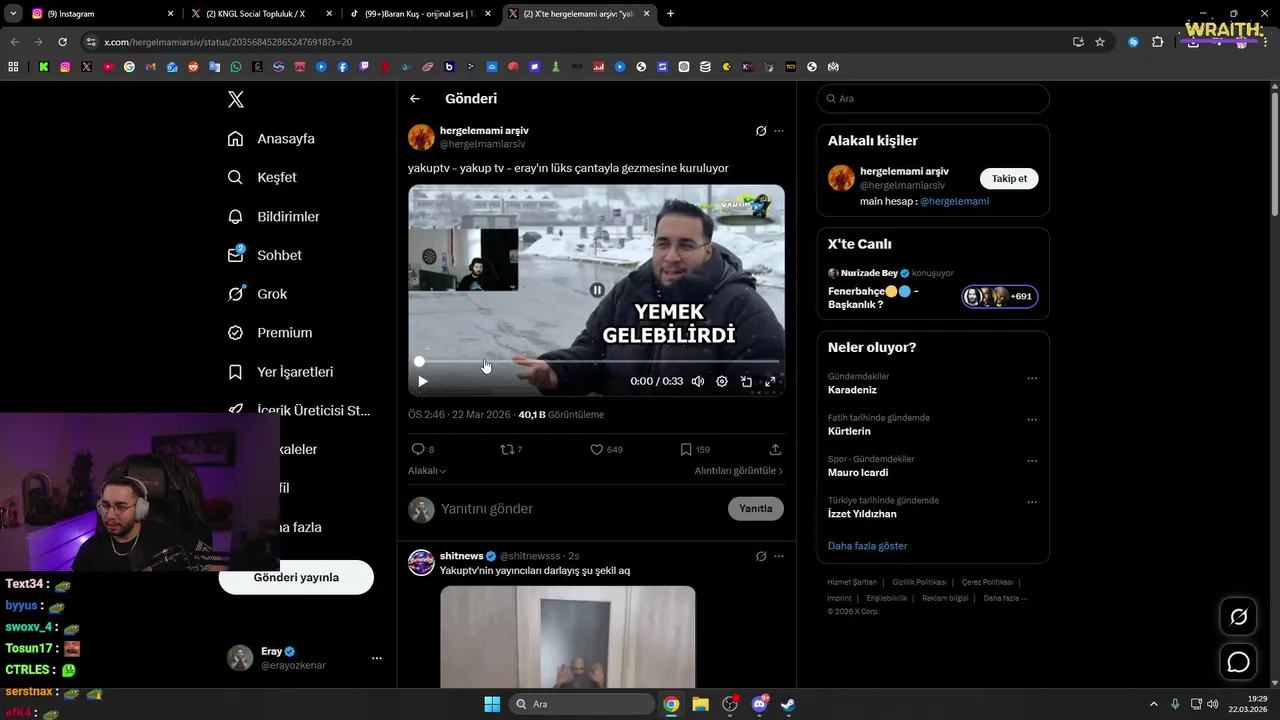Click shitnews profile avatar
This screenshot has width=1280, height=720.
421,562
